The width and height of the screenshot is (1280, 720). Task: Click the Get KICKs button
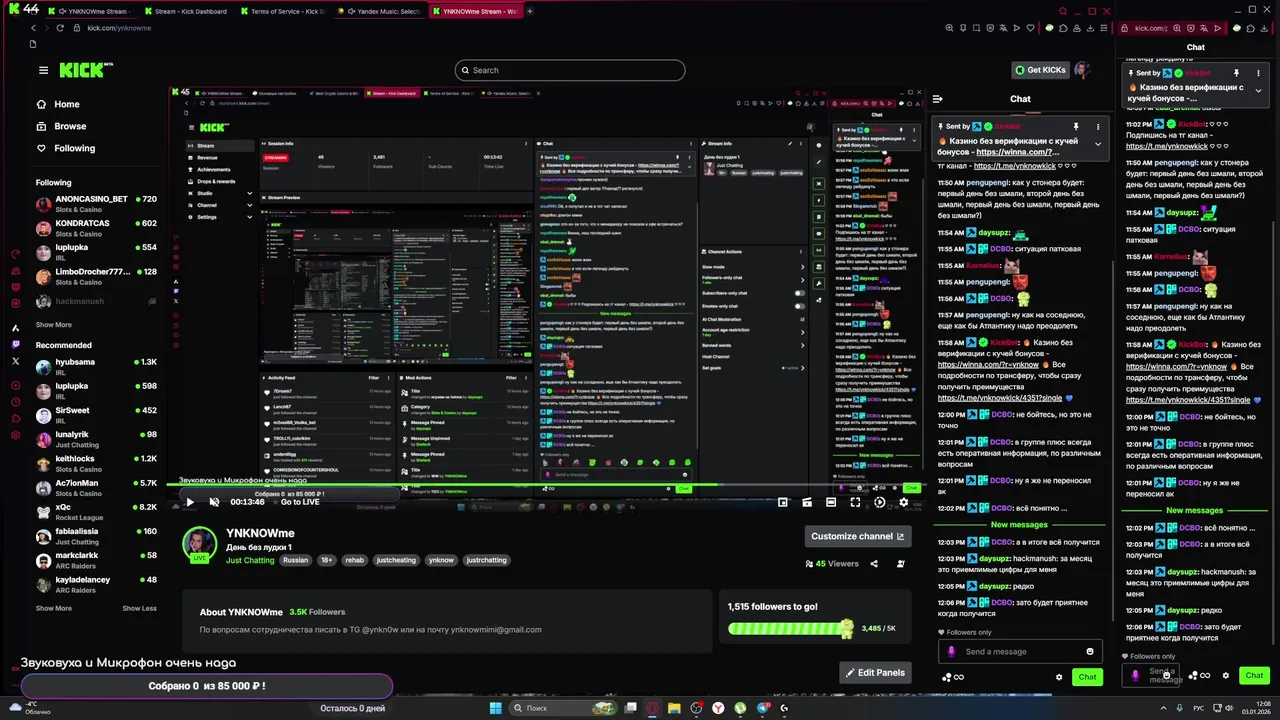pos(1040,70)
